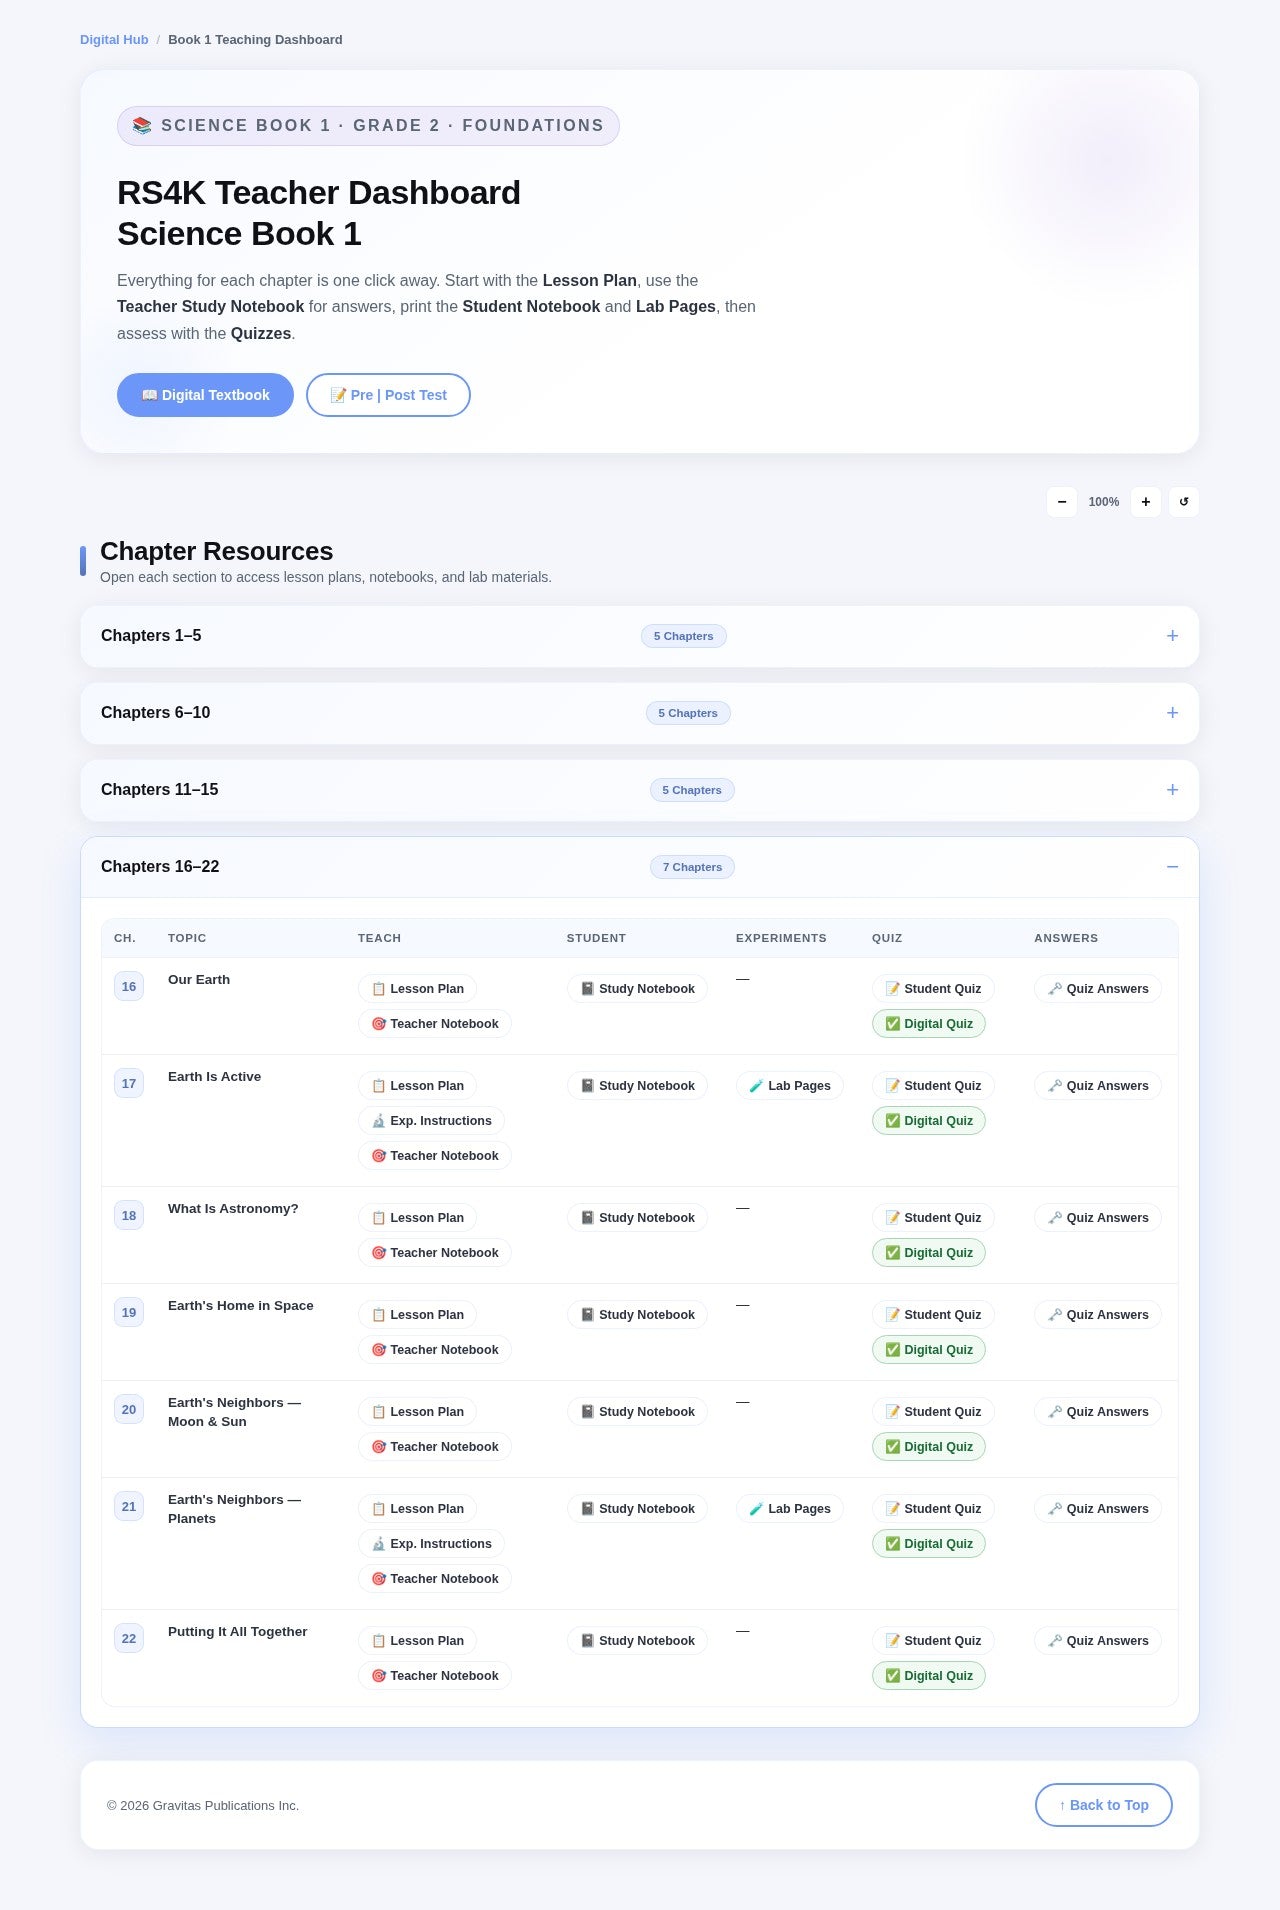View Quiz Answers for chapter 22
The width and height of the screenshot is (1280, 1910).
[x=1098, y=1641]
